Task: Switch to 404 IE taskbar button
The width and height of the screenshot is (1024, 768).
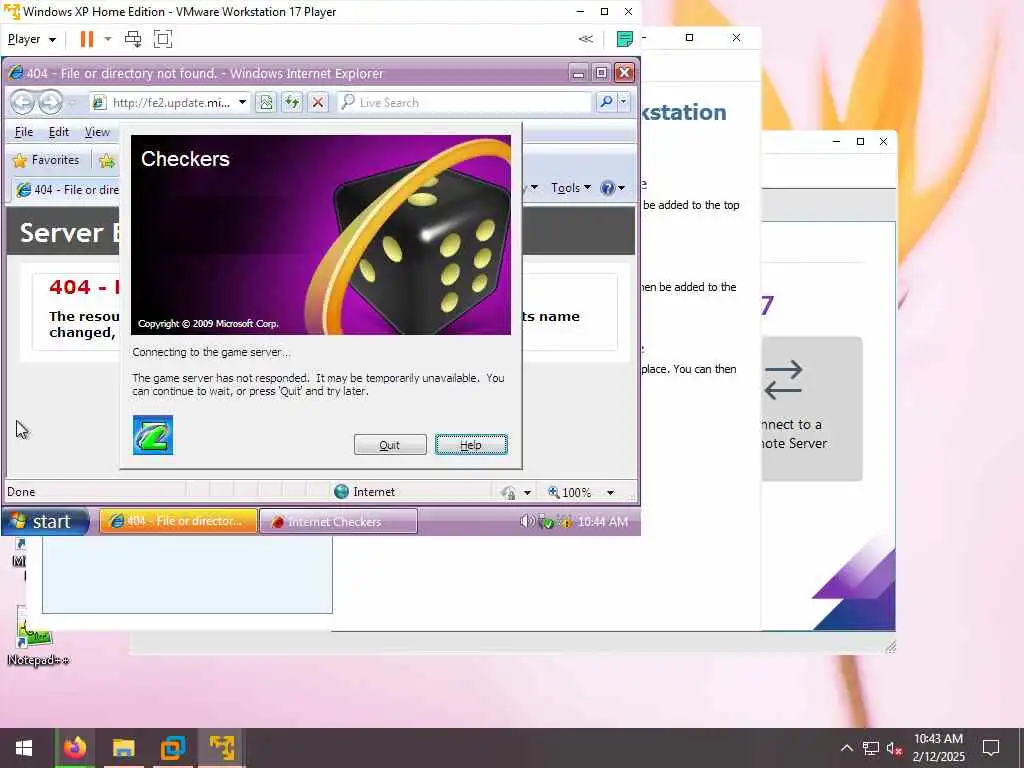Action: point(178,521)
